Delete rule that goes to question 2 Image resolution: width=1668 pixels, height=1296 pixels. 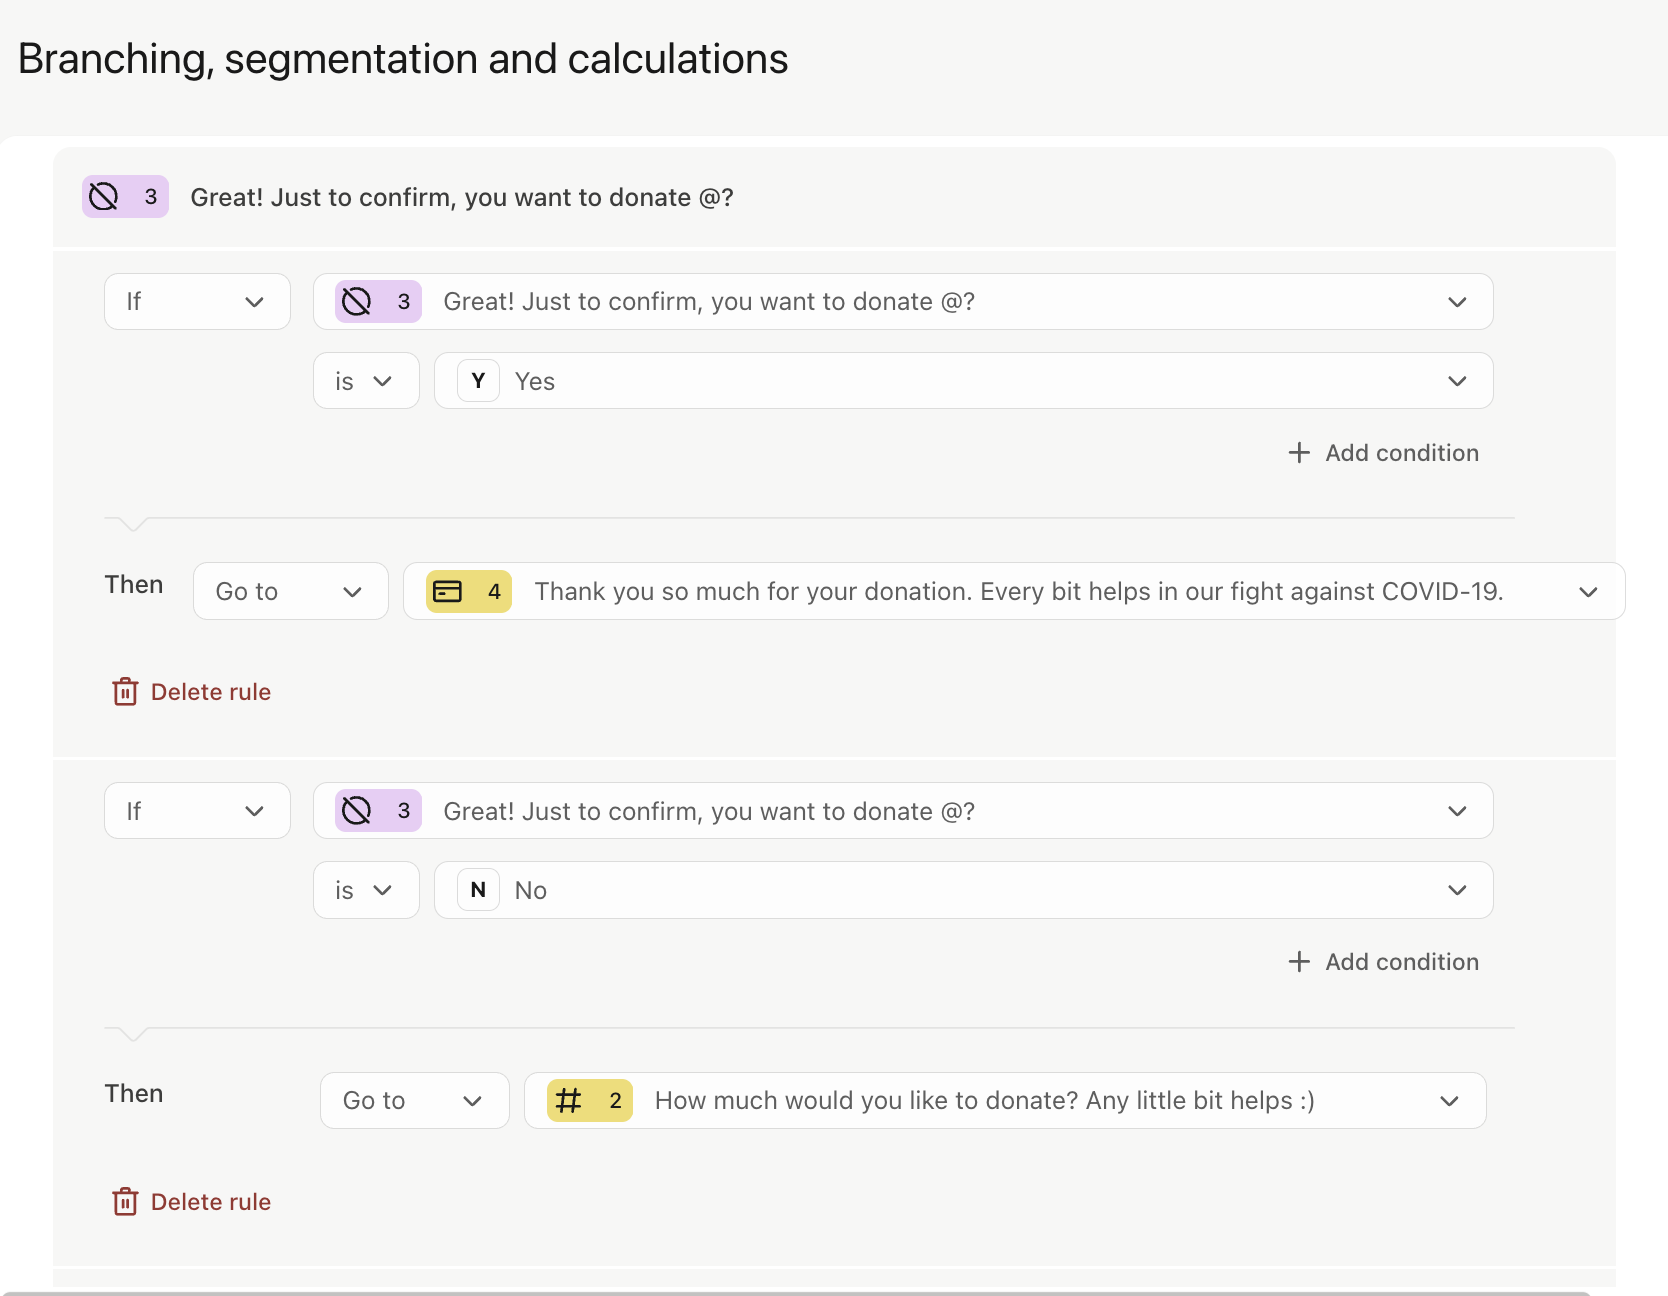pyautogui.click(x=191, y=1202)
